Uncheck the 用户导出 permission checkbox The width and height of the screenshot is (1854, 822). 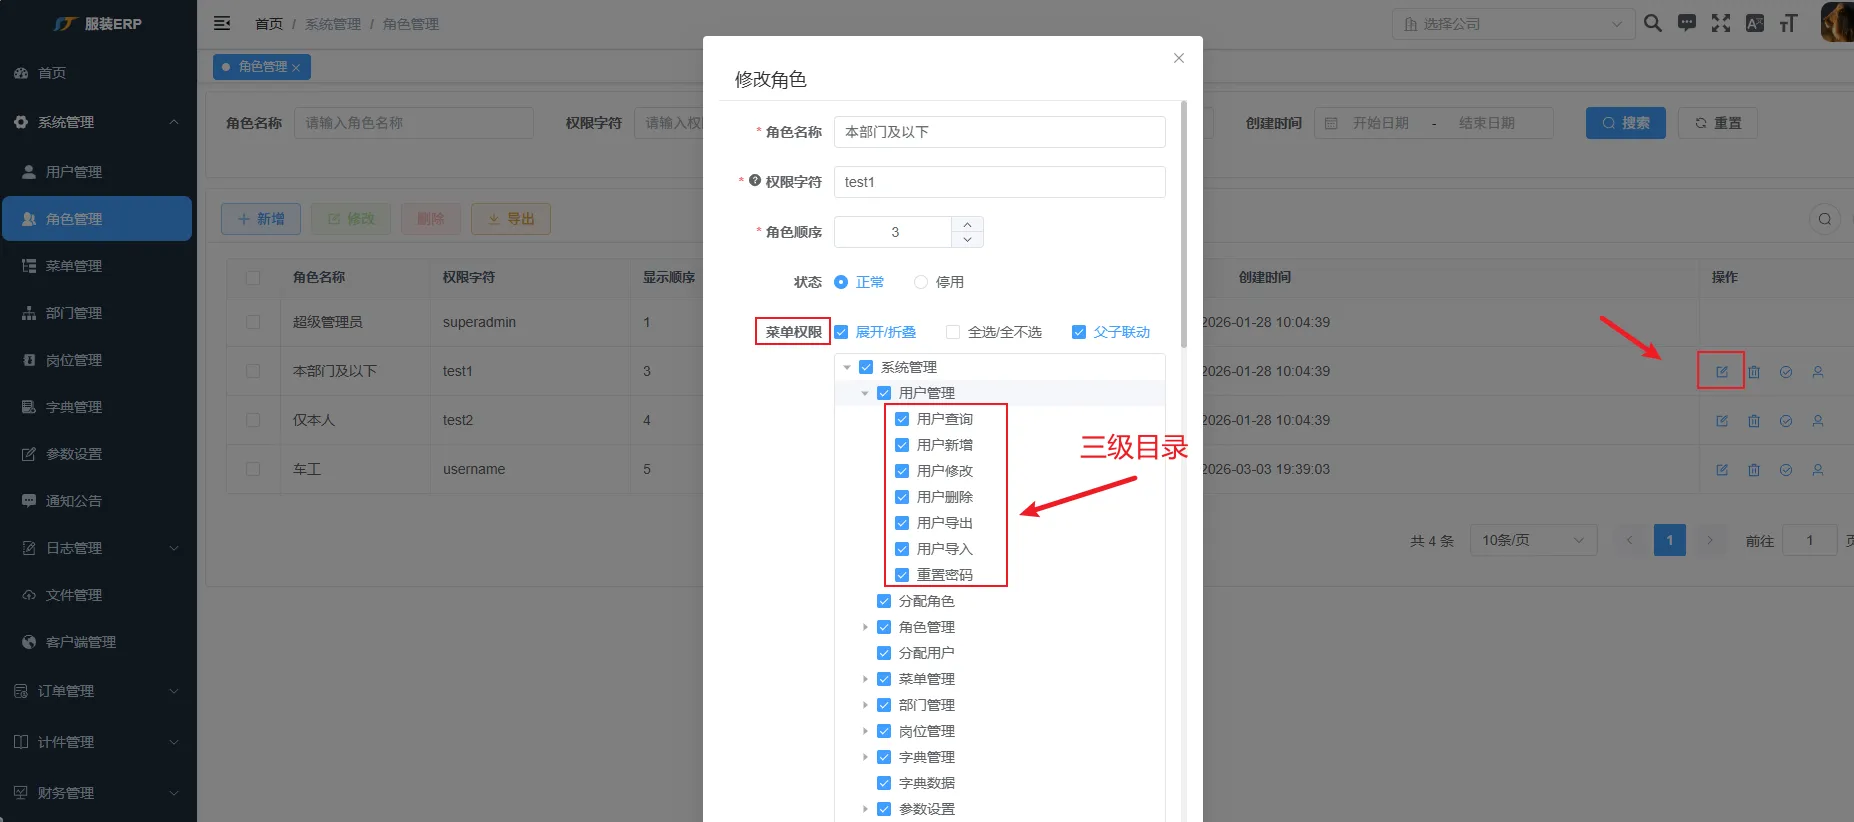(902, 523)
